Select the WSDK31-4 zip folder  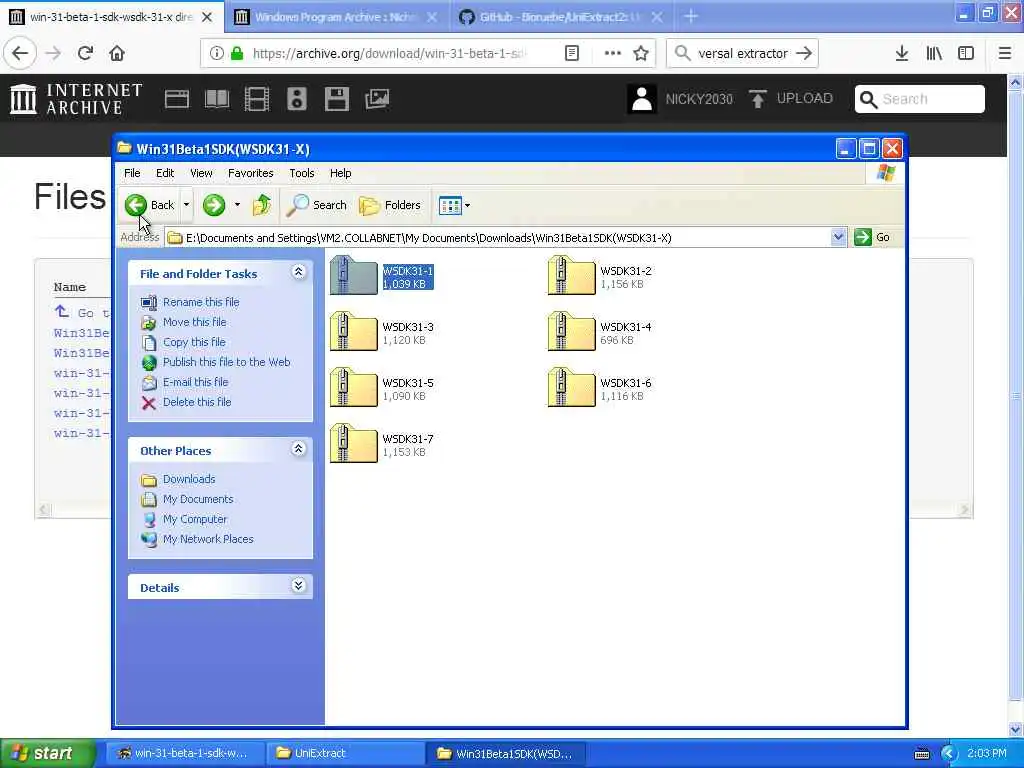tap(600, 332)
